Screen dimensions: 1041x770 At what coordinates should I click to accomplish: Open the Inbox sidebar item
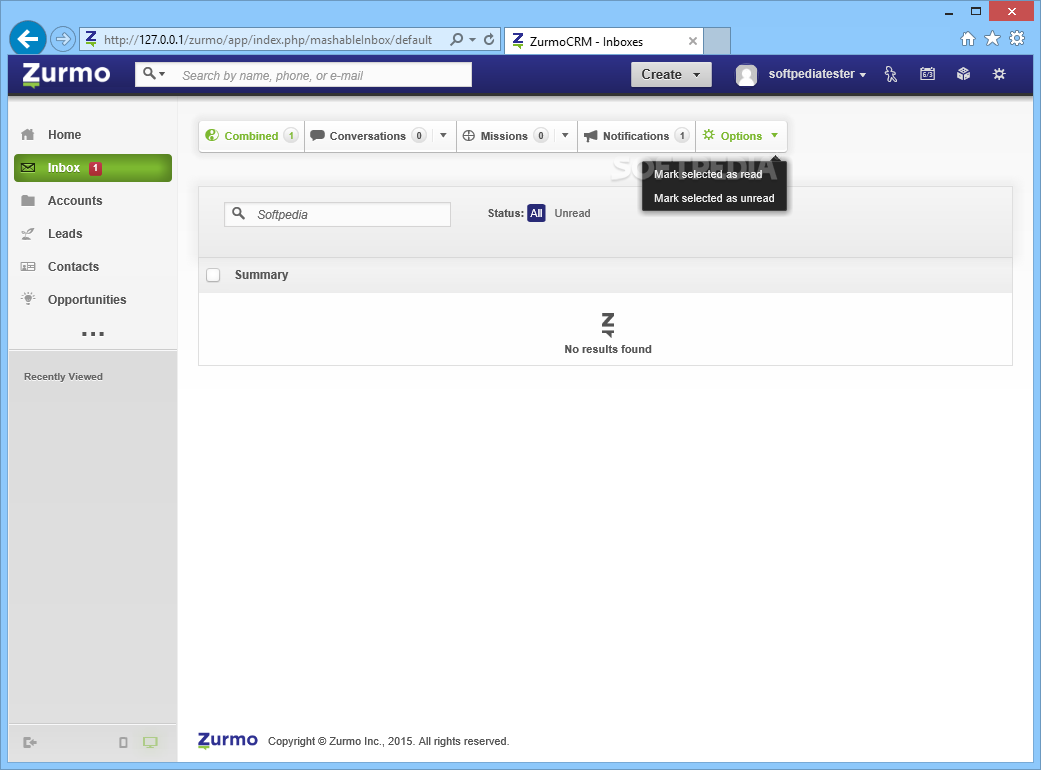point(92,168)
